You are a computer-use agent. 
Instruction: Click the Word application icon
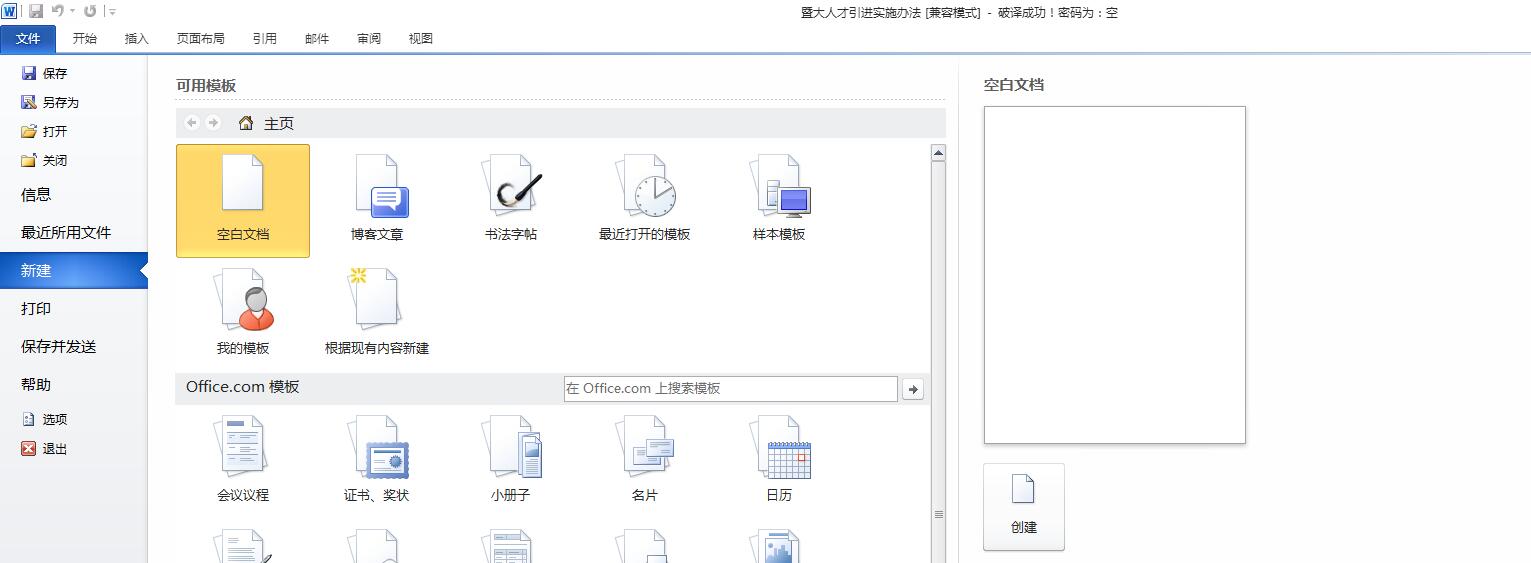pyautogui.click(x=10, y=11)
